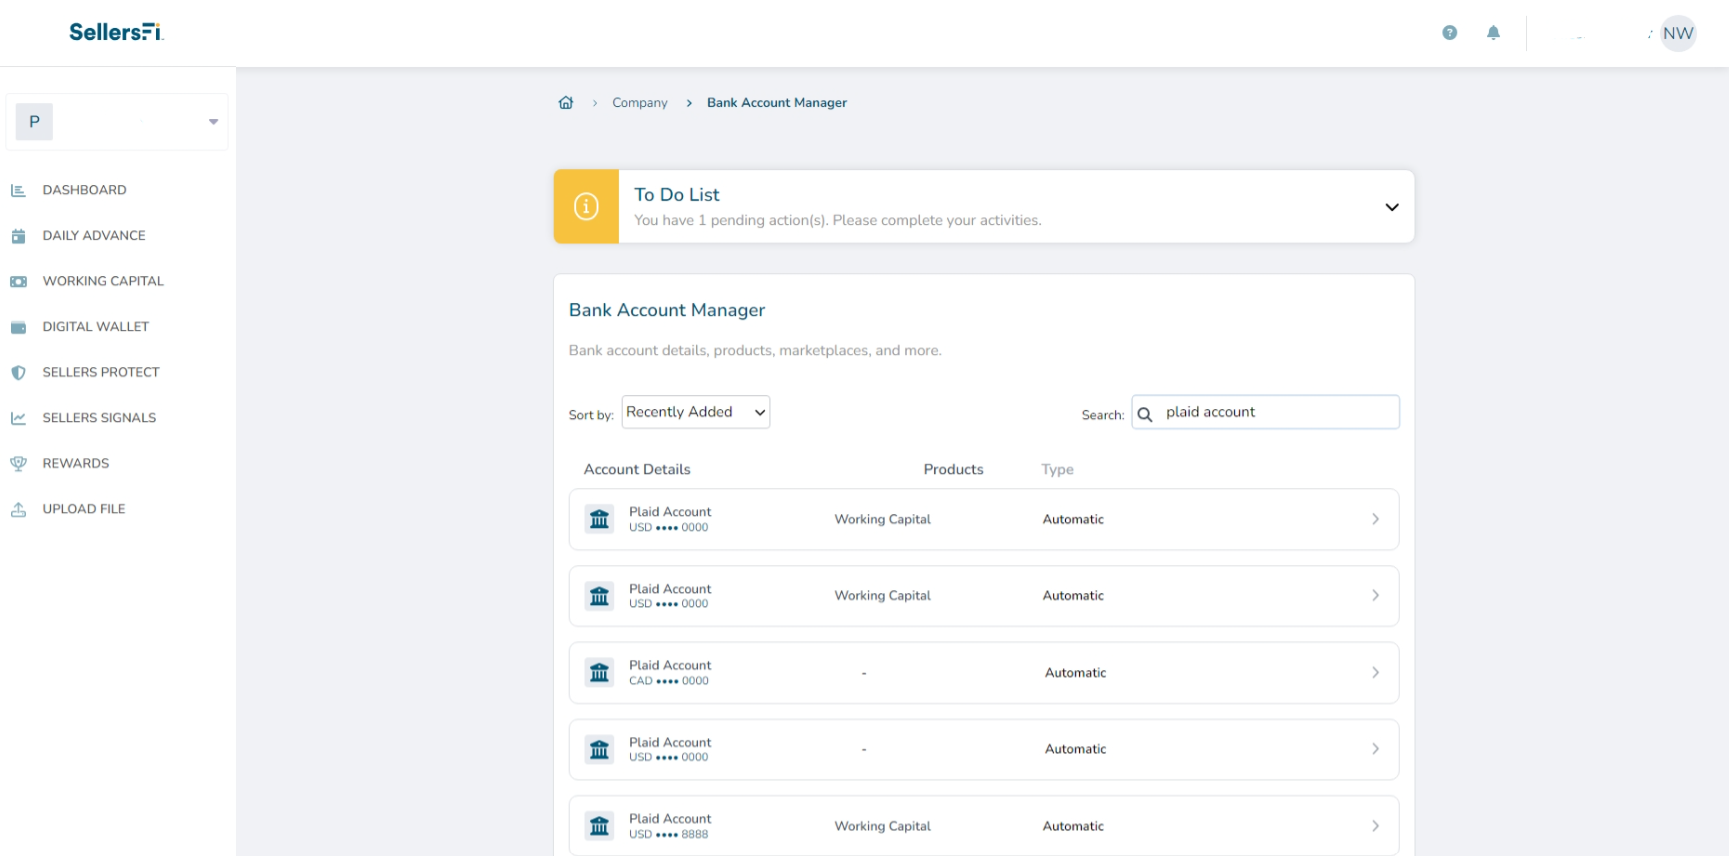Click the CAD •••• 0000 account number
1729x856 pixels.
(669, 681)
